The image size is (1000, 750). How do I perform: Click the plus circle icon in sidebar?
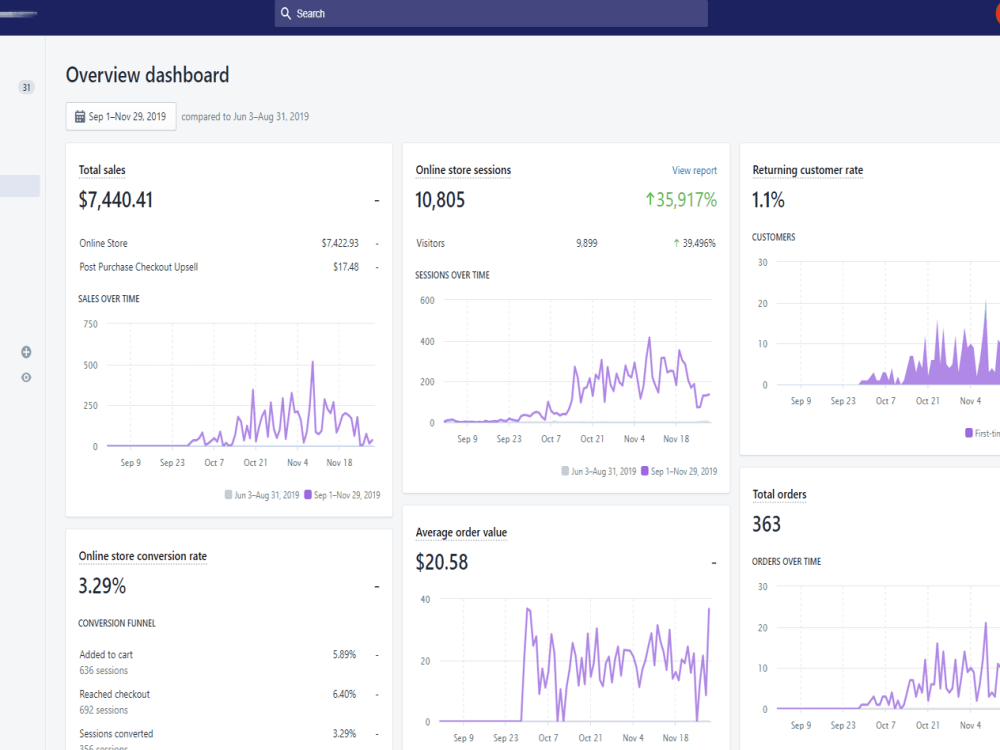coord(26,352)
